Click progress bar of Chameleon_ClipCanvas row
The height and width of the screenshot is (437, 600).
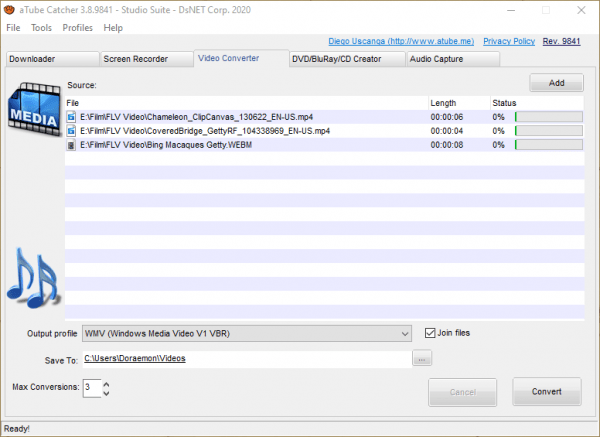point(549,117)
